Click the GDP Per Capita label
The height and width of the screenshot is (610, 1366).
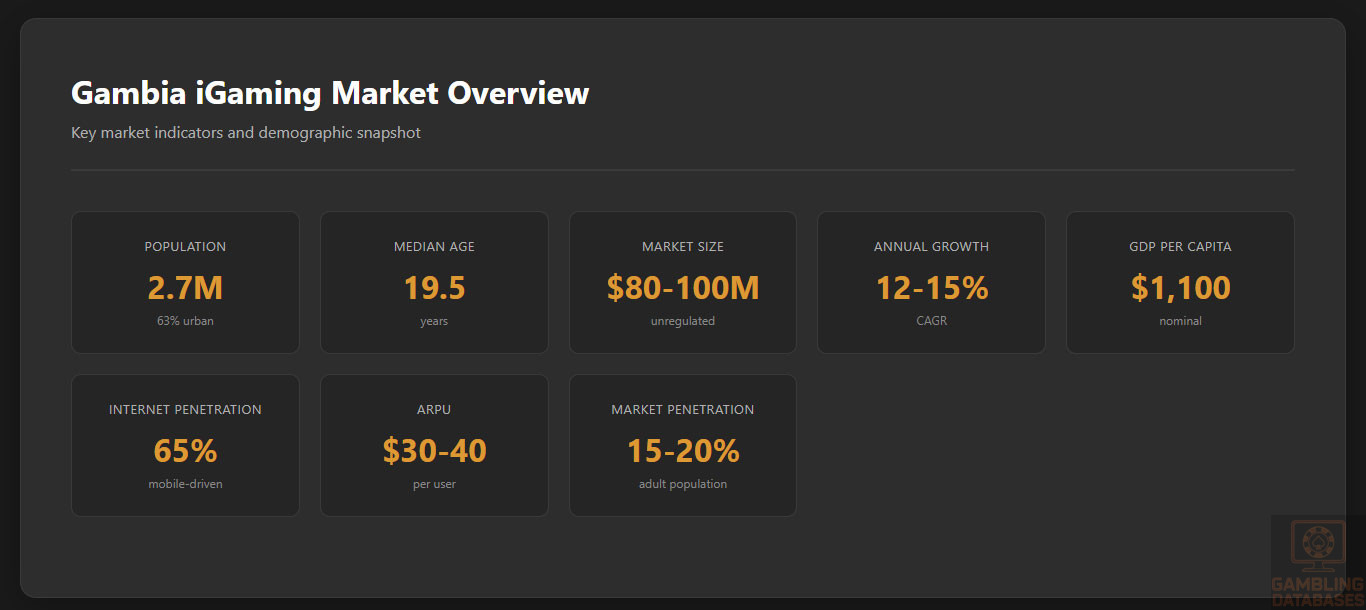tap(1180, 247)
